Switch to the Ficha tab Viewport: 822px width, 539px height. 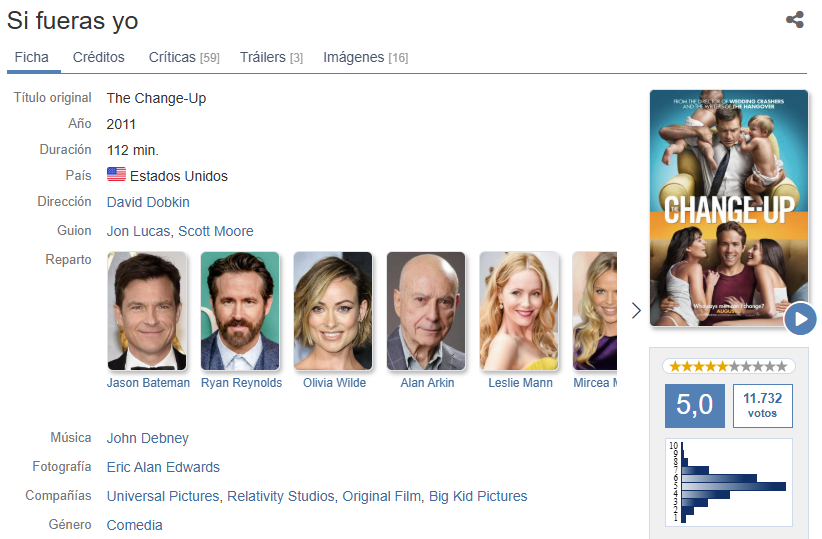point(31,57)
